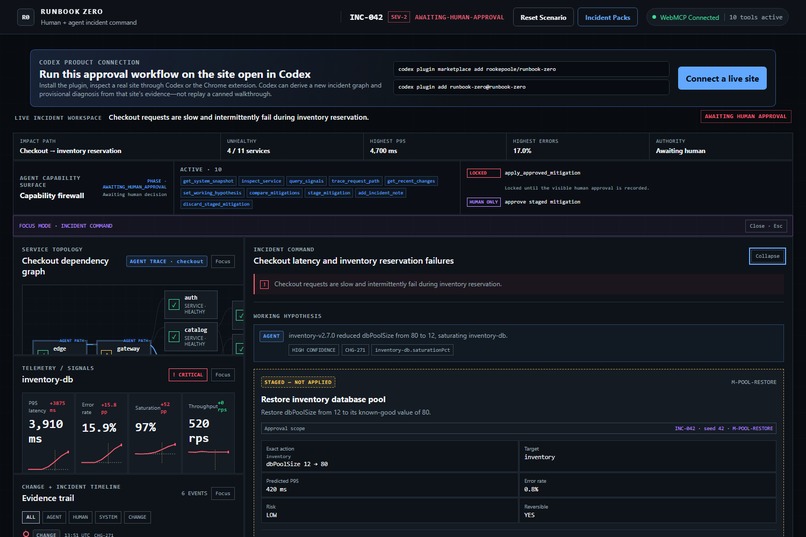
Task: Select the catalog service node
Action: (191, 337)
